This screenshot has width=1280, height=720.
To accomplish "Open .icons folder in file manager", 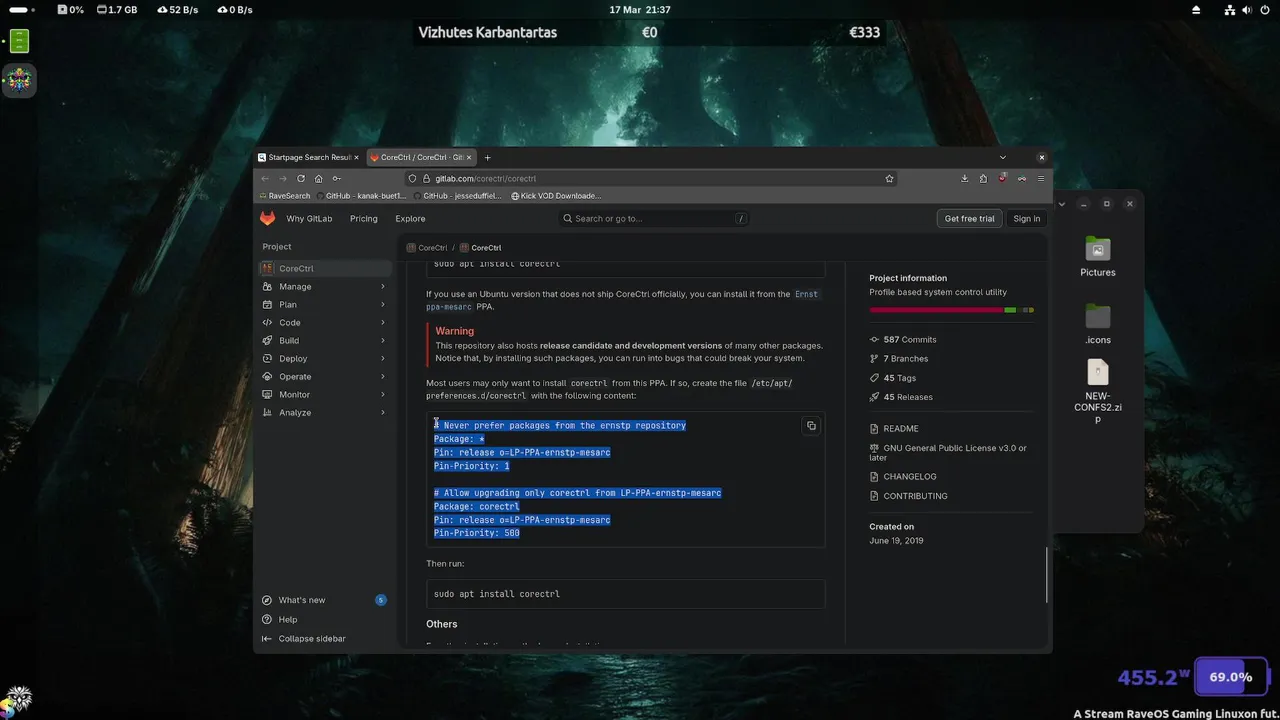I will click(x=1097, y=324).
